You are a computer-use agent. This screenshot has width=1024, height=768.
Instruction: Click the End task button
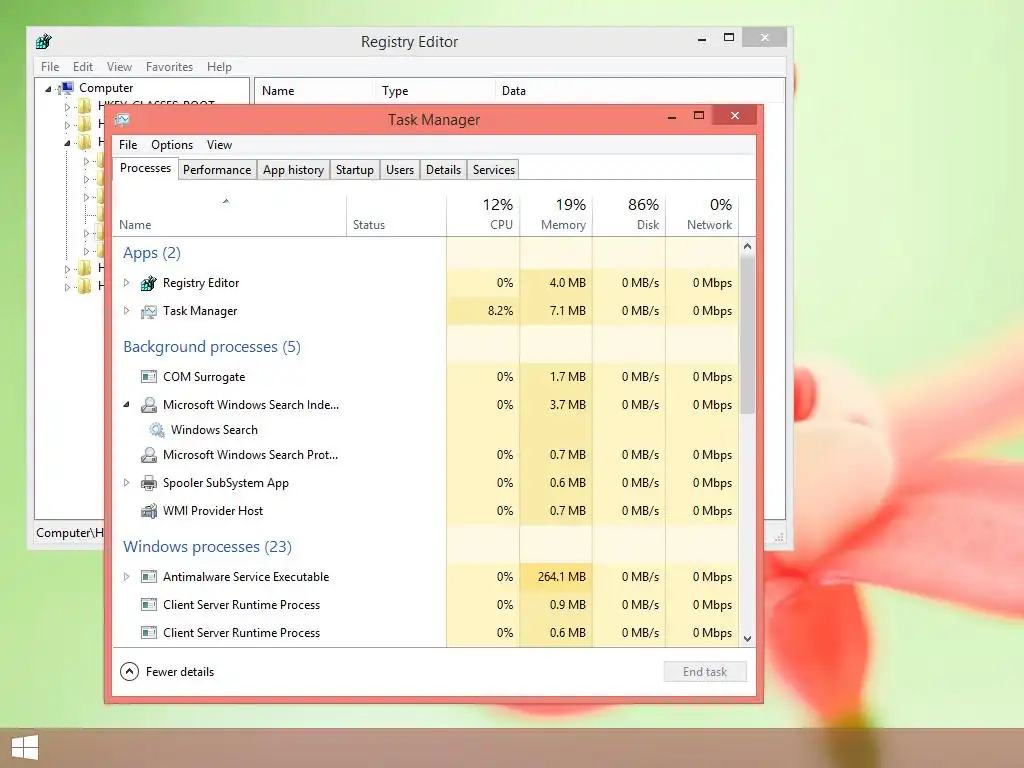pyautogui.click(x=705, y=671)
